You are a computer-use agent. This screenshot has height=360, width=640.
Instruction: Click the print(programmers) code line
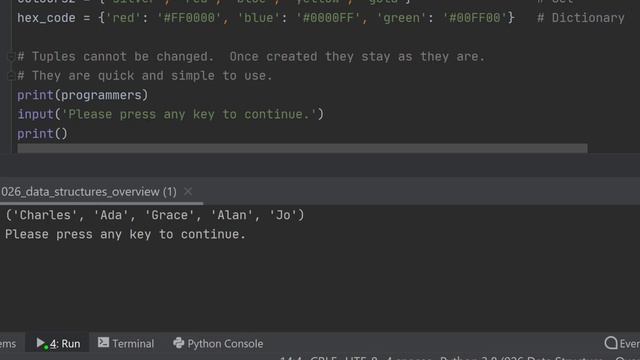[x=82, y=95]
